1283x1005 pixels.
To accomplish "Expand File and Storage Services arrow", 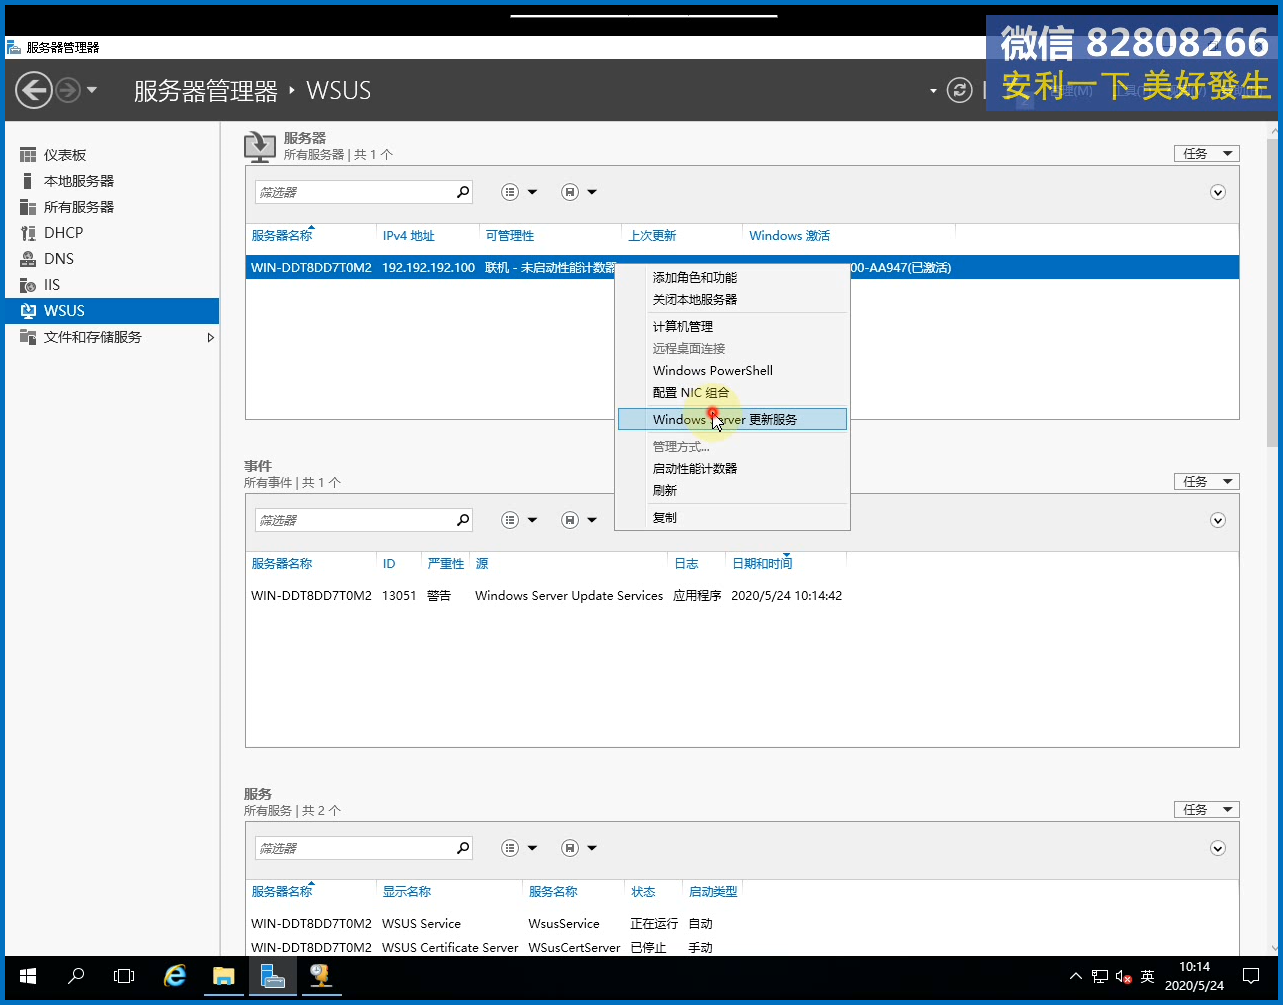I will pos(210,338).
